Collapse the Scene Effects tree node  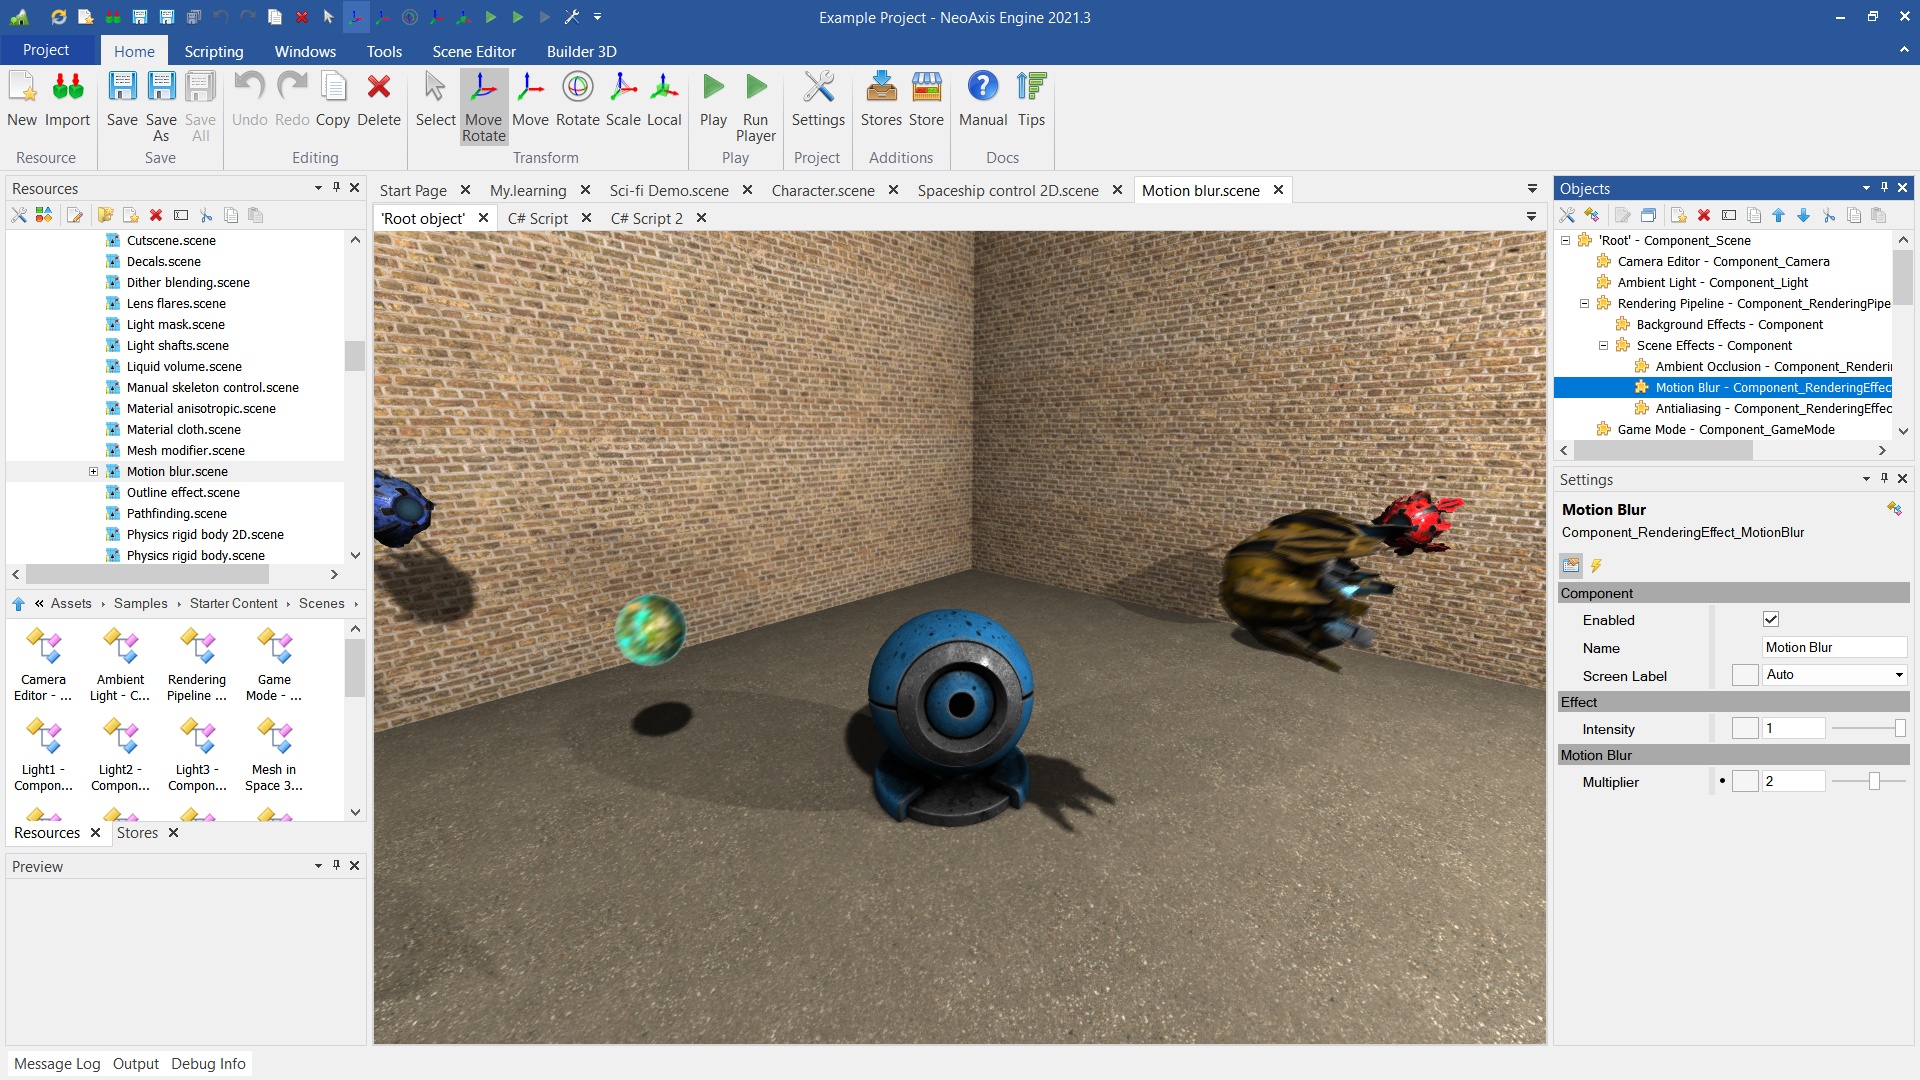click(1603, 346)
